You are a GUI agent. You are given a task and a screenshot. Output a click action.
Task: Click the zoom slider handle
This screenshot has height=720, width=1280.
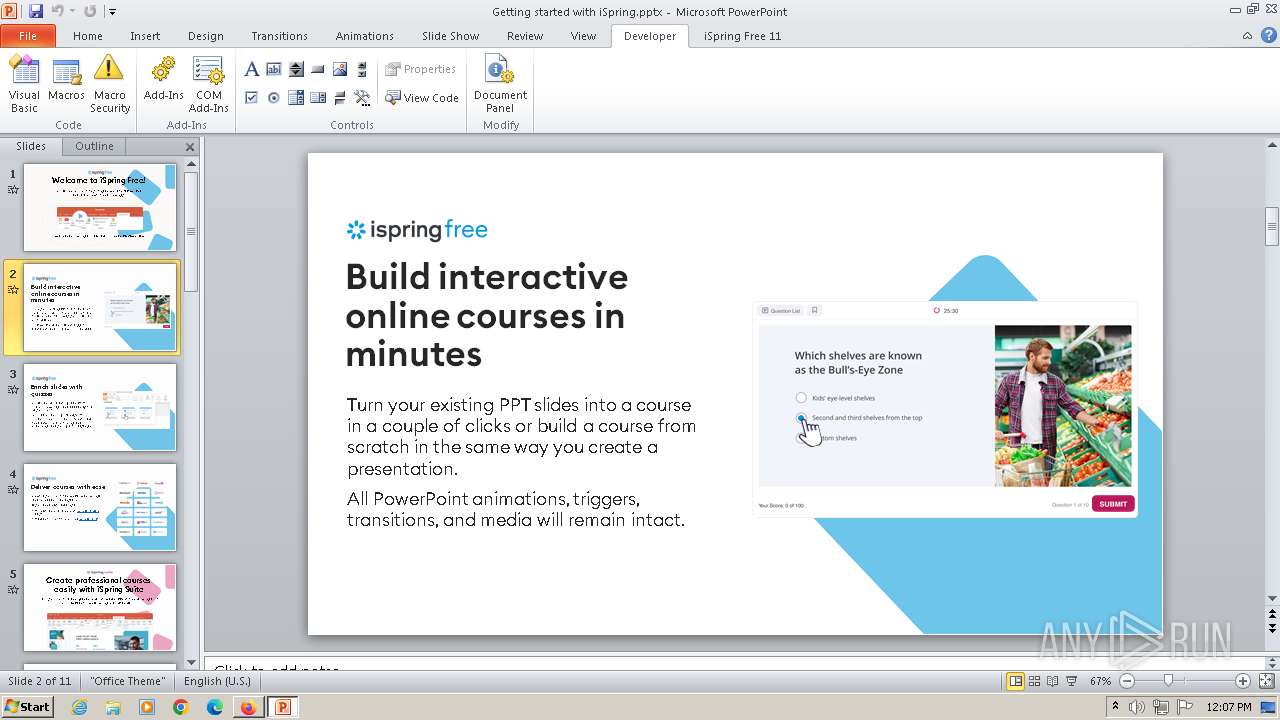point(1168,681)
